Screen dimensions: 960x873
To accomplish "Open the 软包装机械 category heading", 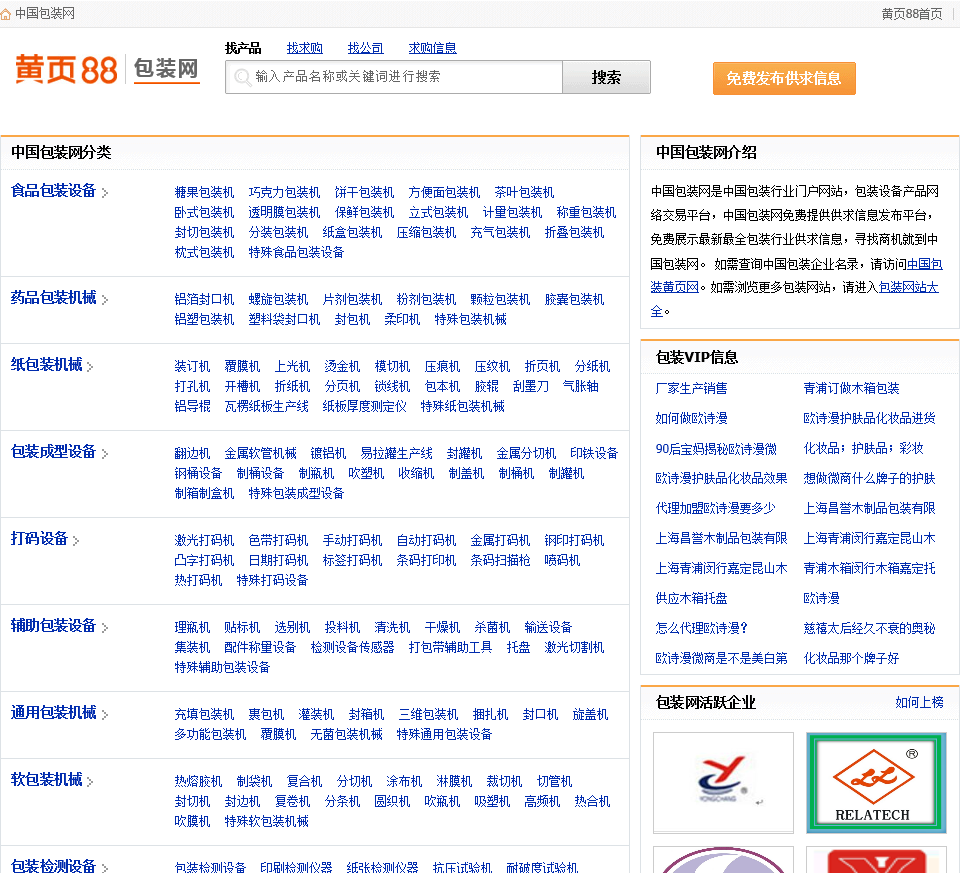I will [x=46, y=780].
